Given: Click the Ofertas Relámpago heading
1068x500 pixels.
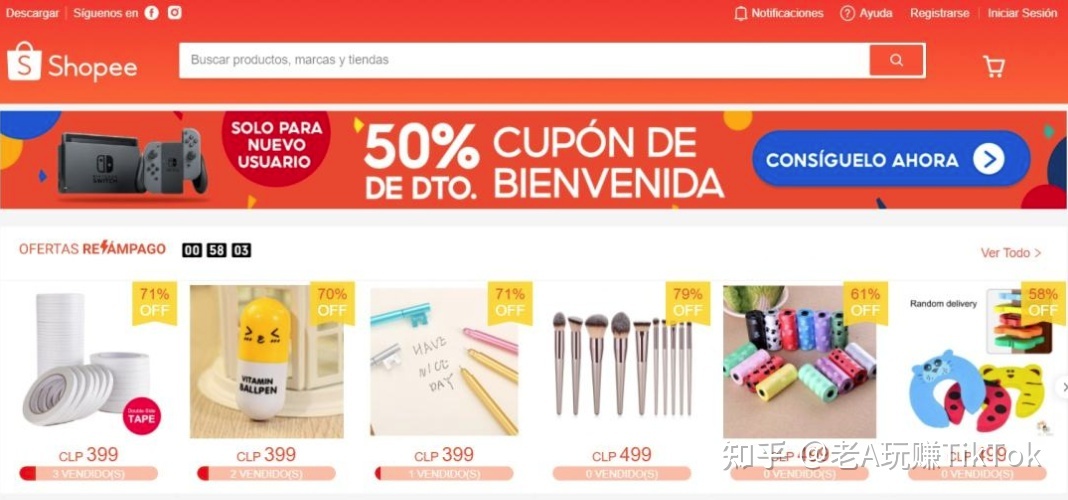Looking at the screenshot, I should tap(92, 249).
